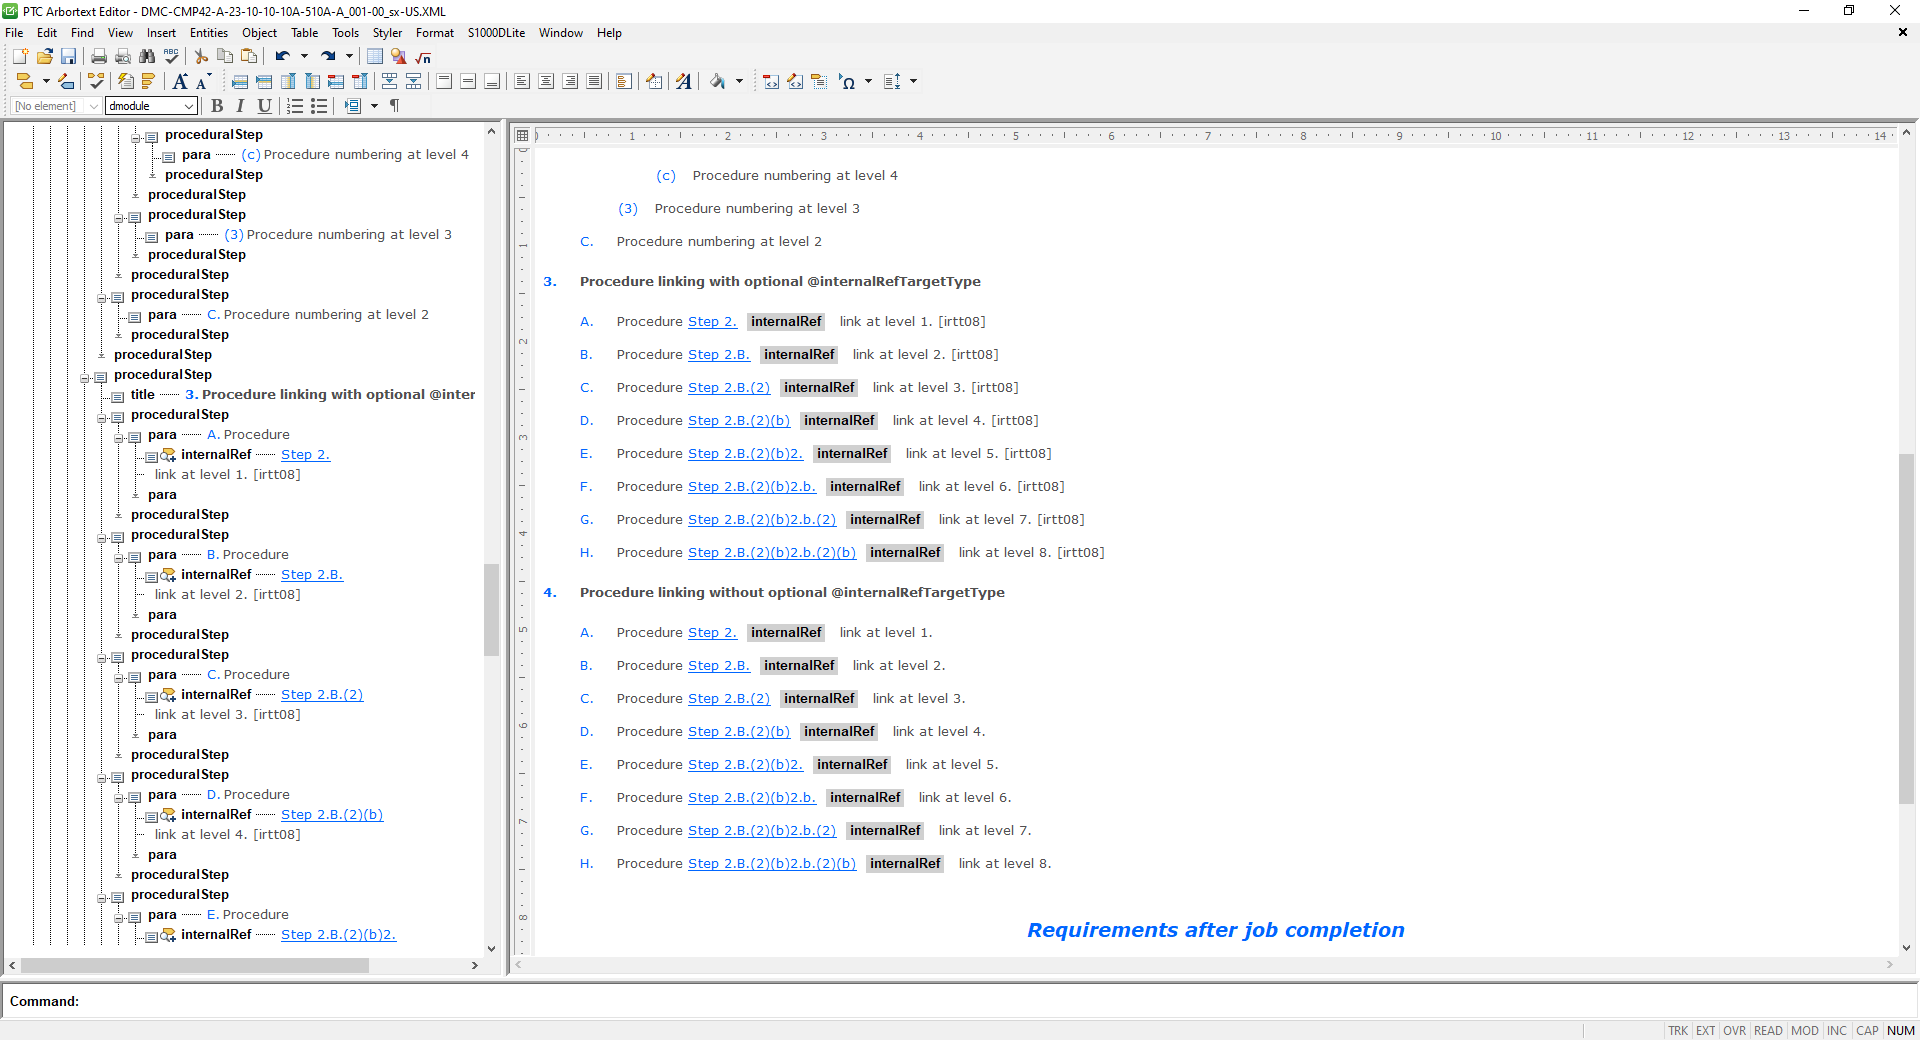Click the Step 2. link at level 1
1920x1040 pixels.
coord(712,321)
